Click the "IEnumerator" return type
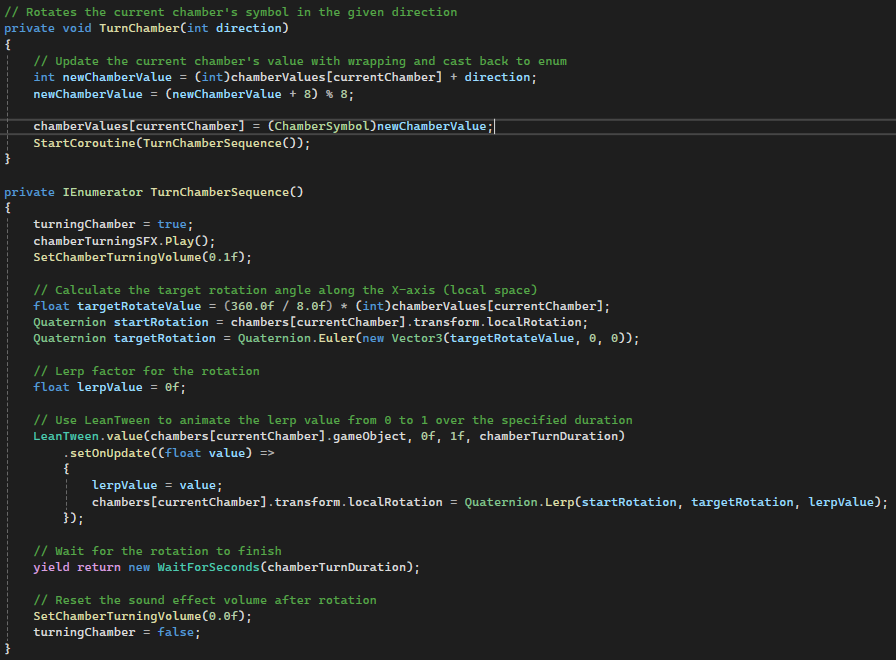The image size is (896, 660). click(103, 192)
